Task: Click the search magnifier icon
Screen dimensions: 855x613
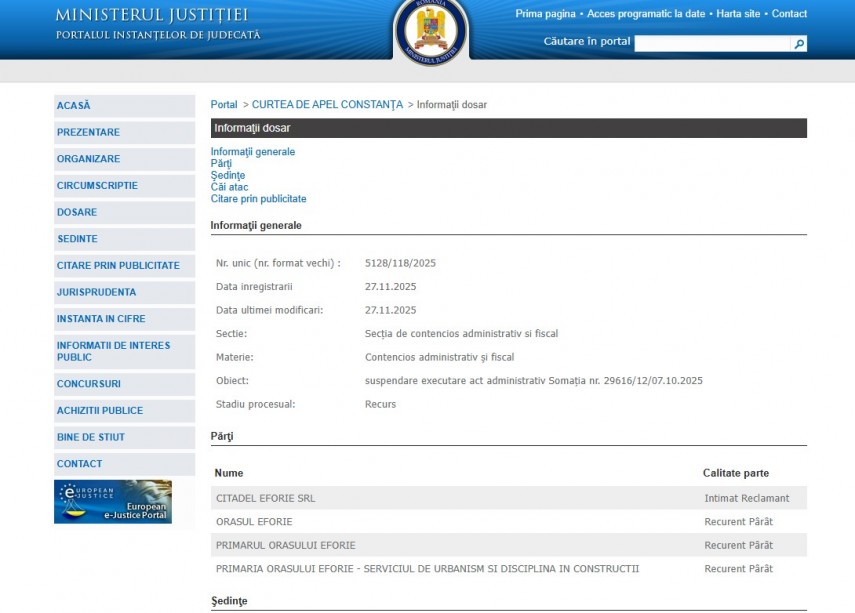Action: pos(798,44)
